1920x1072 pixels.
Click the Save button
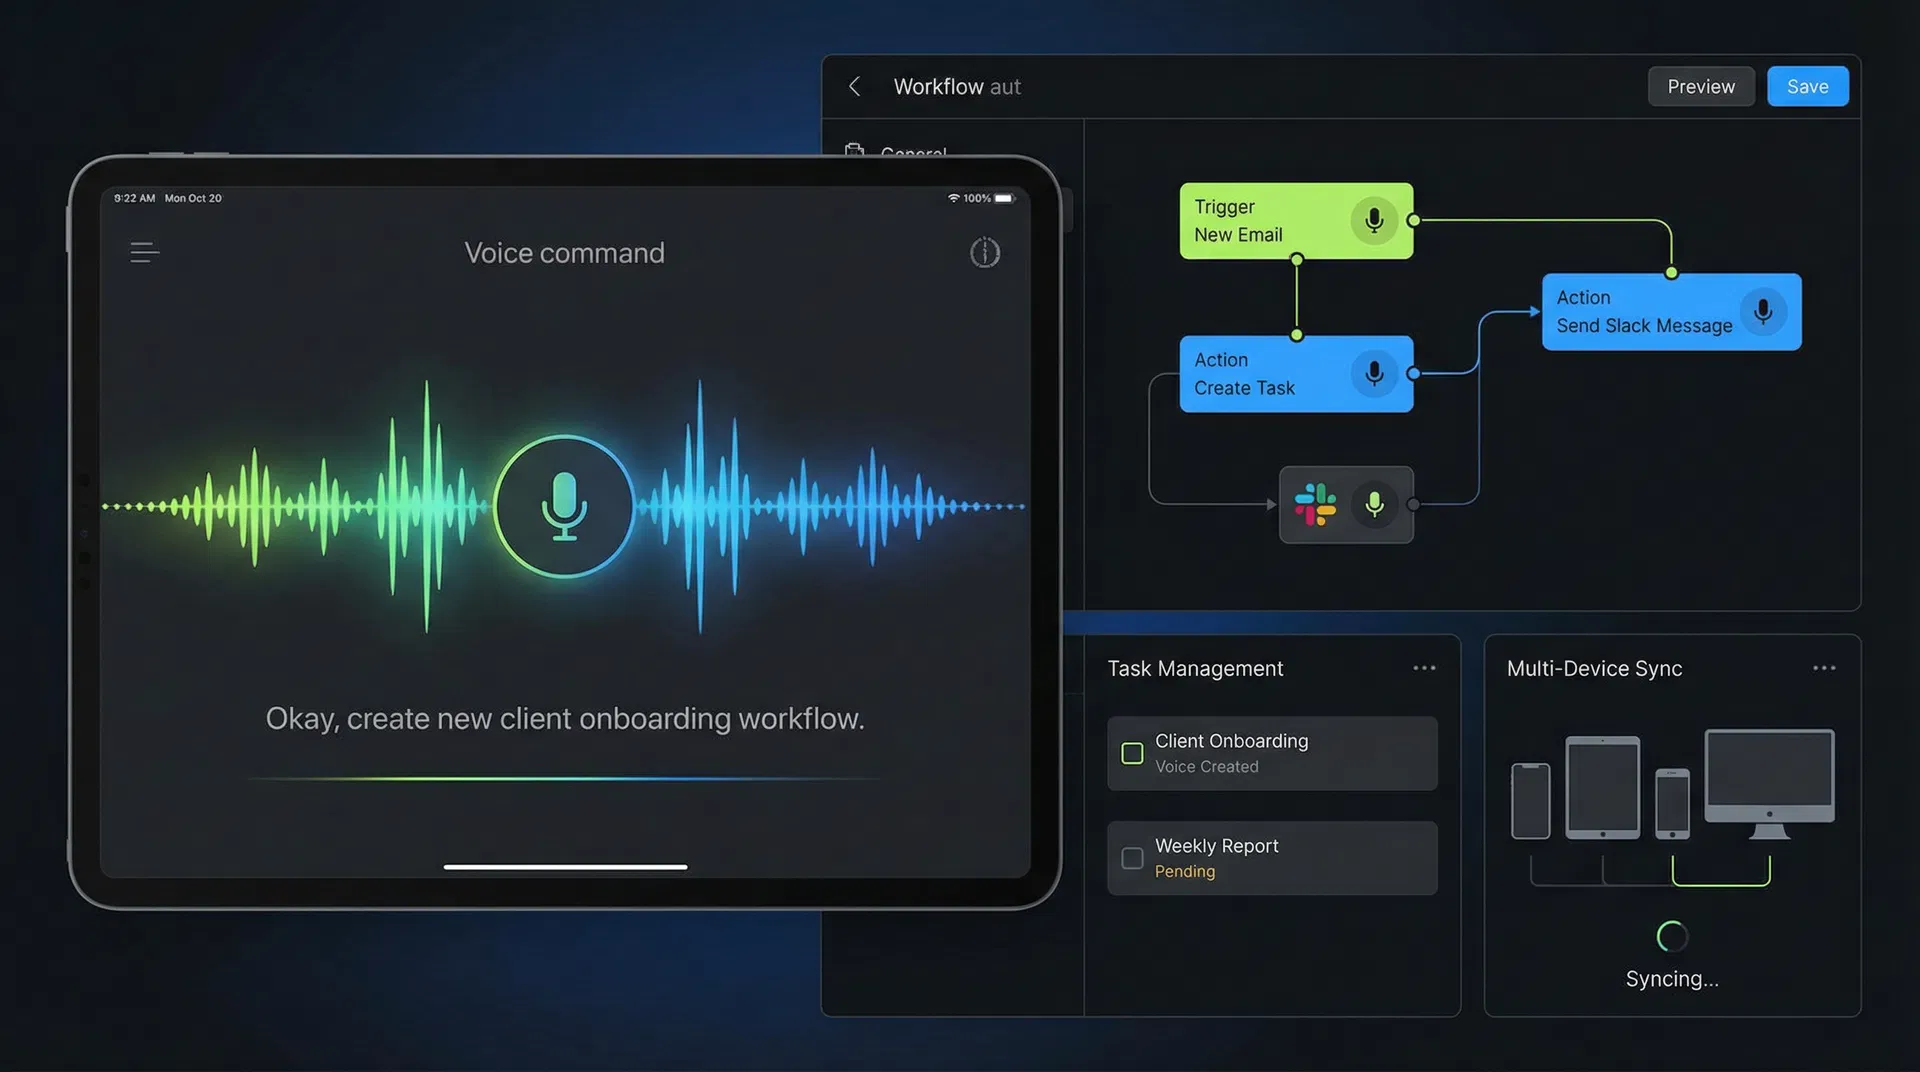1807,86
